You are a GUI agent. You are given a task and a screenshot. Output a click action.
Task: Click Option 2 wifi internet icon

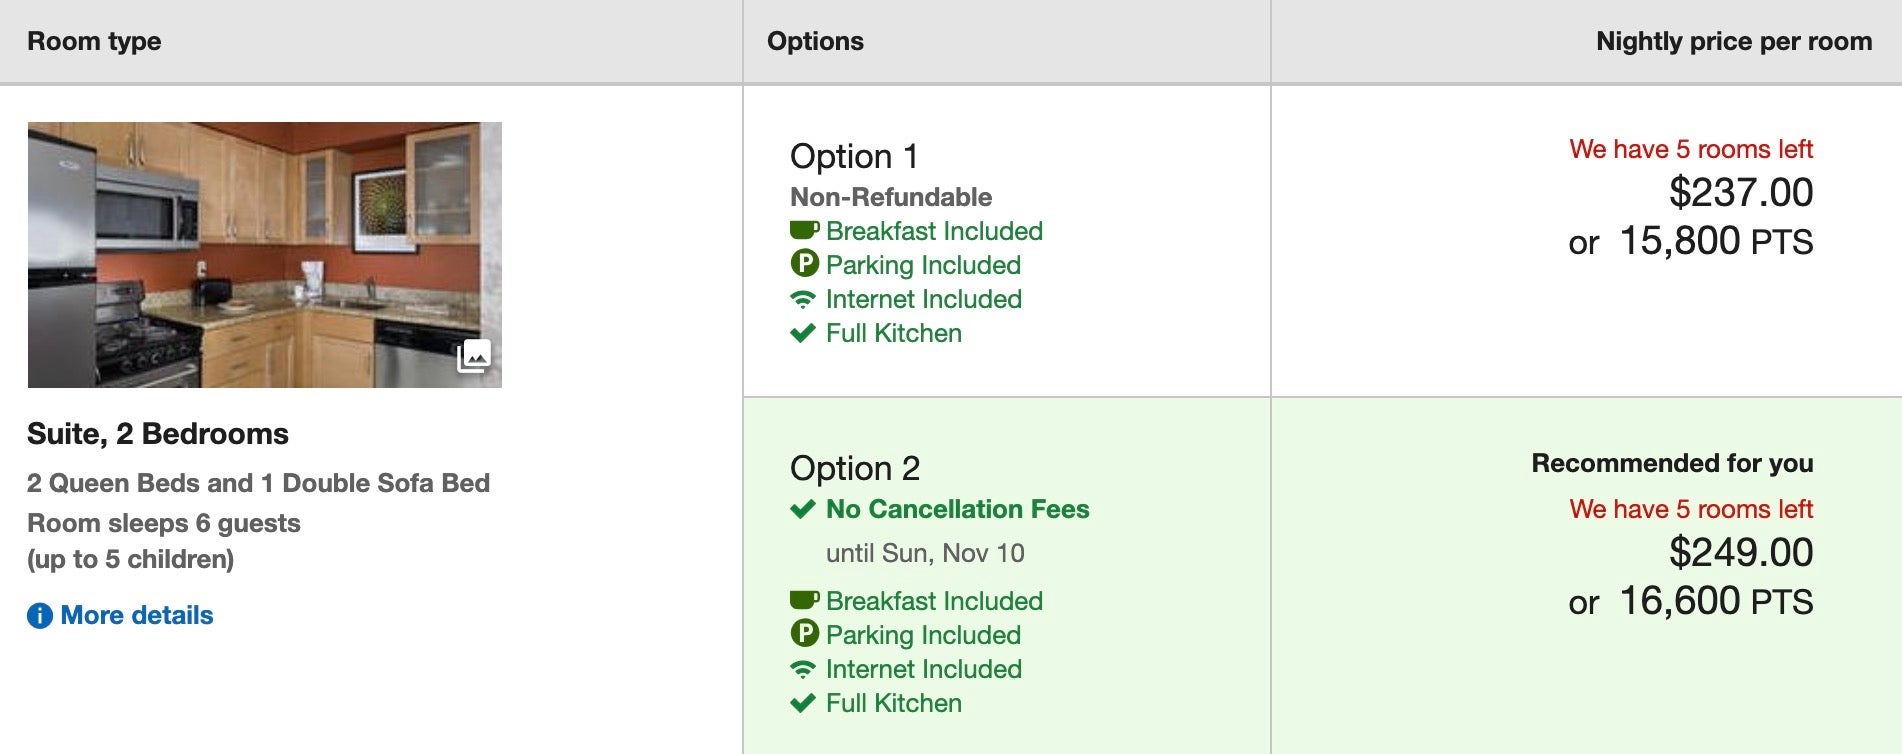[x=803, y=669]
